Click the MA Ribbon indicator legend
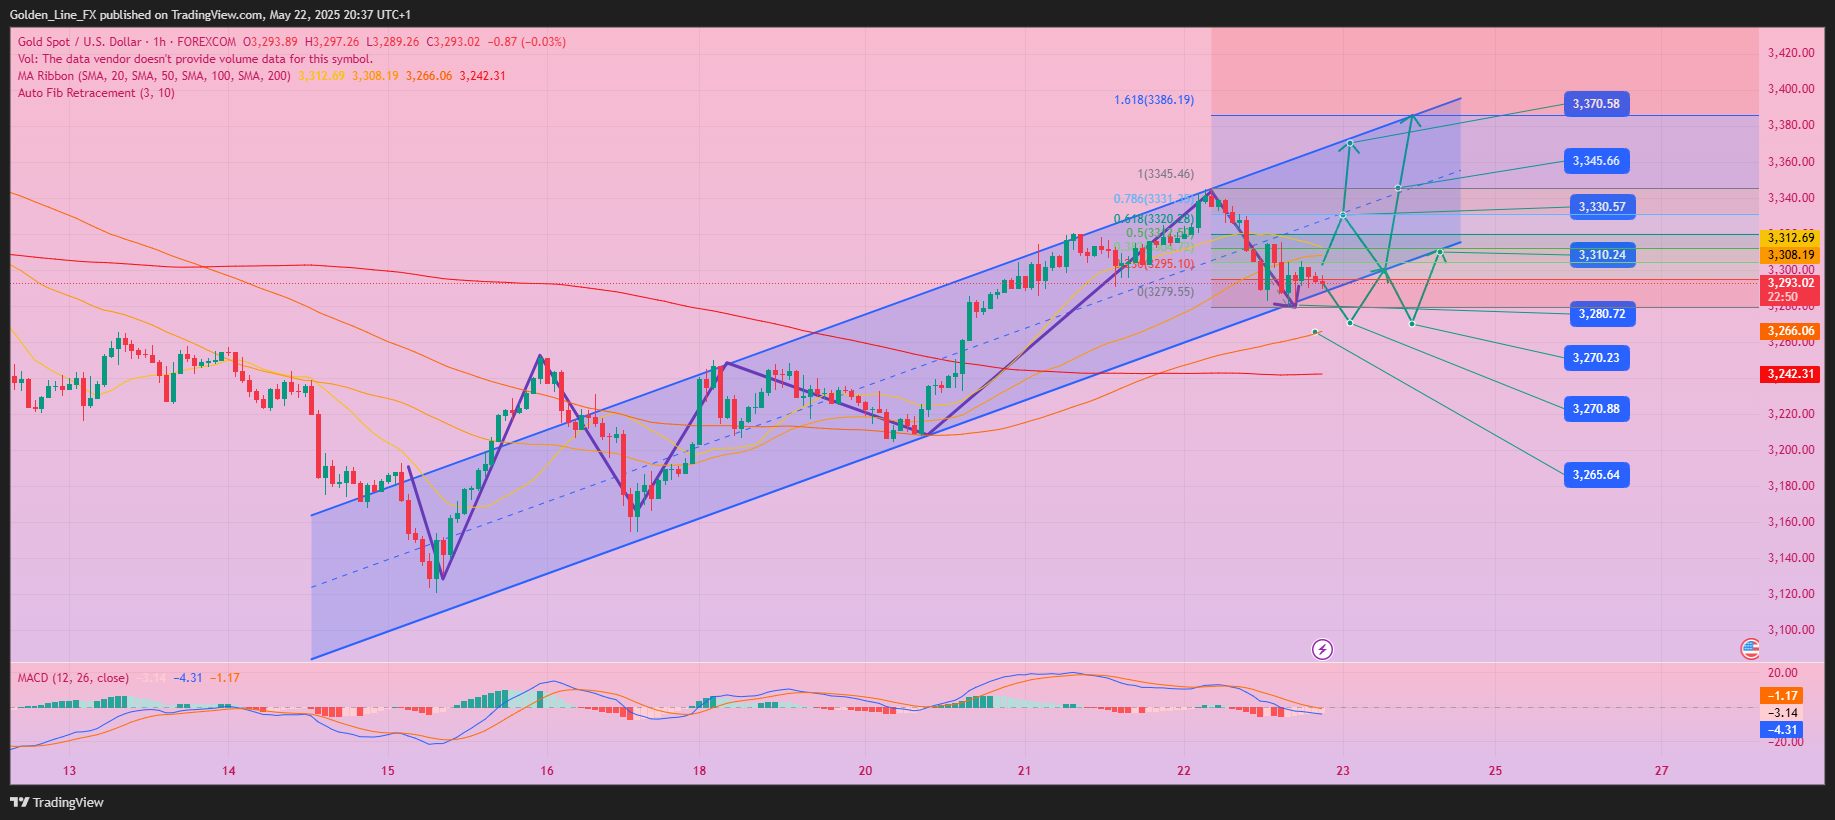The image size is (1835, 820). coord(154,76)
